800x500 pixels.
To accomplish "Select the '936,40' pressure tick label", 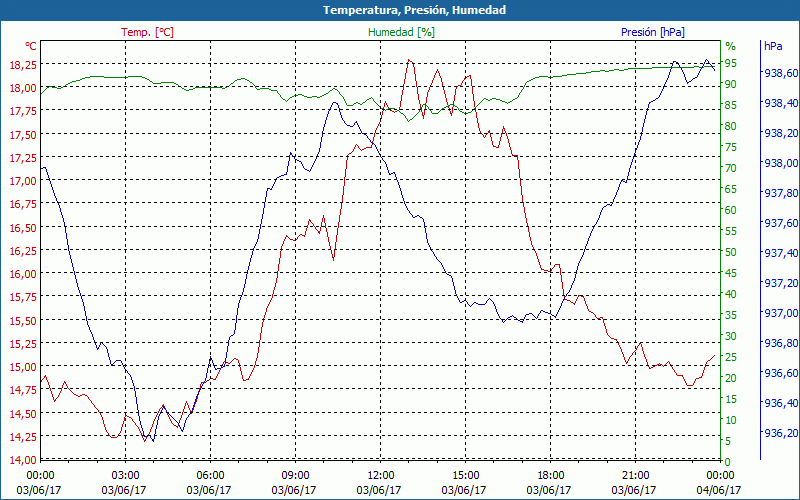I will click(x=781, y=403).
